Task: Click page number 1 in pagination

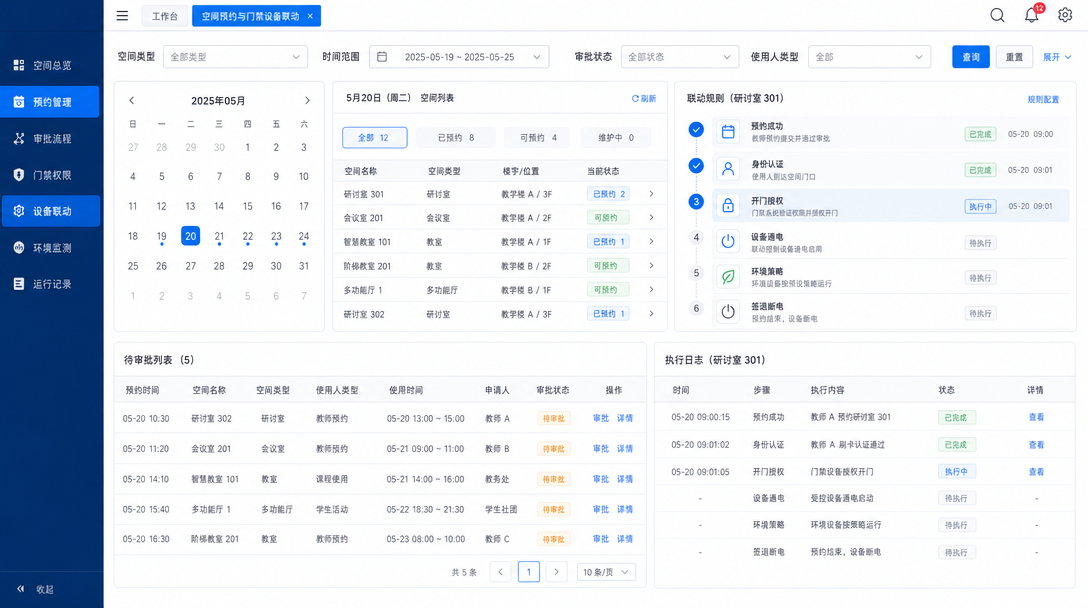Action: [x=529, y=572]
